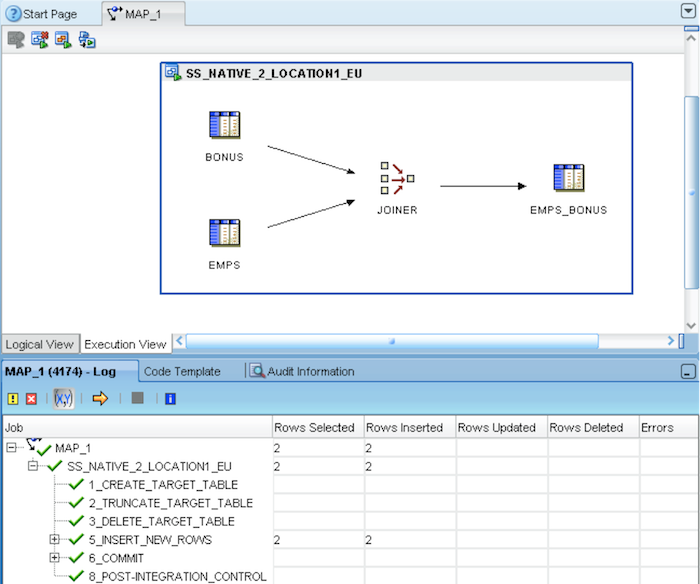Expand the 5_INSERT_NEW_ROWS node
The image size is (700, 584).
[x=54, y=539]
